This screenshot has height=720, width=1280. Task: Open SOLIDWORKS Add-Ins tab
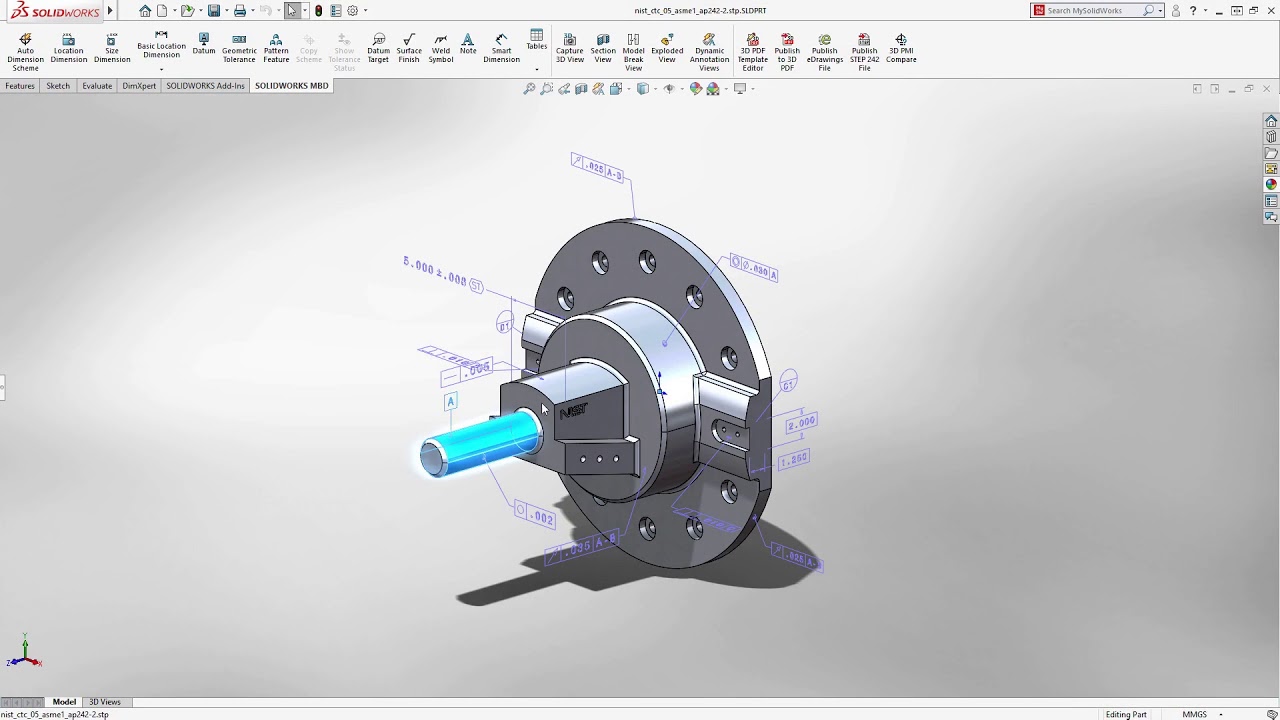(205, 86)
